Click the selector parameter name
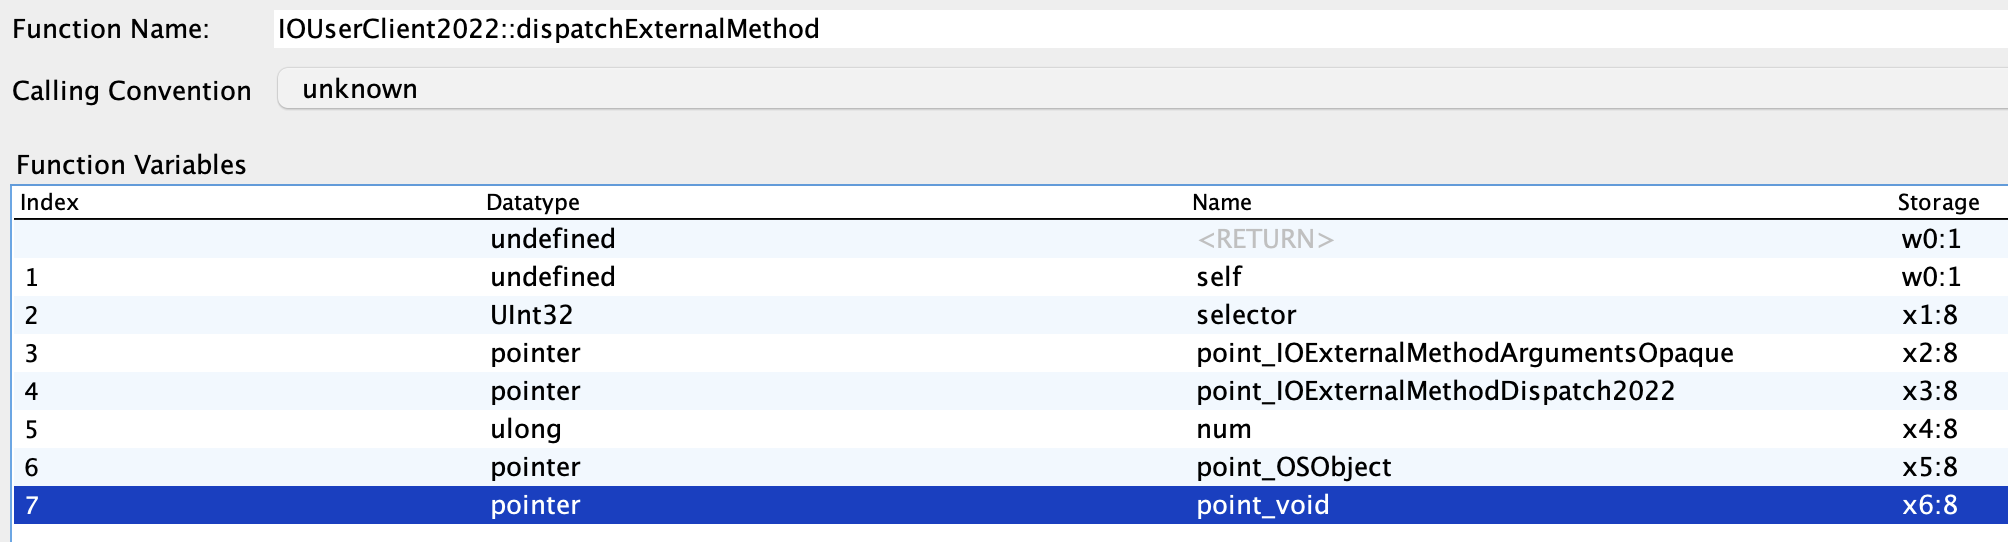Image resolution: width=2008 pixels, height=542 pixels. tap(1246, 315)
